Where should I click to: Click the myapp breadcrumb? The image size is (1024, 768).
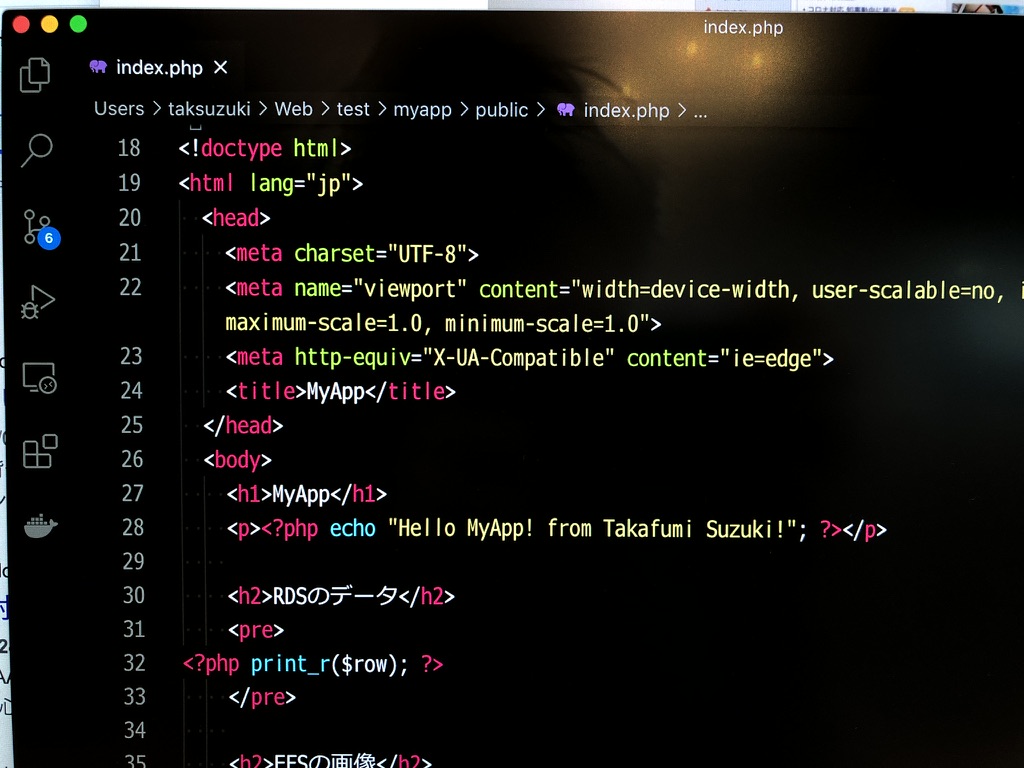click(422, 110)
